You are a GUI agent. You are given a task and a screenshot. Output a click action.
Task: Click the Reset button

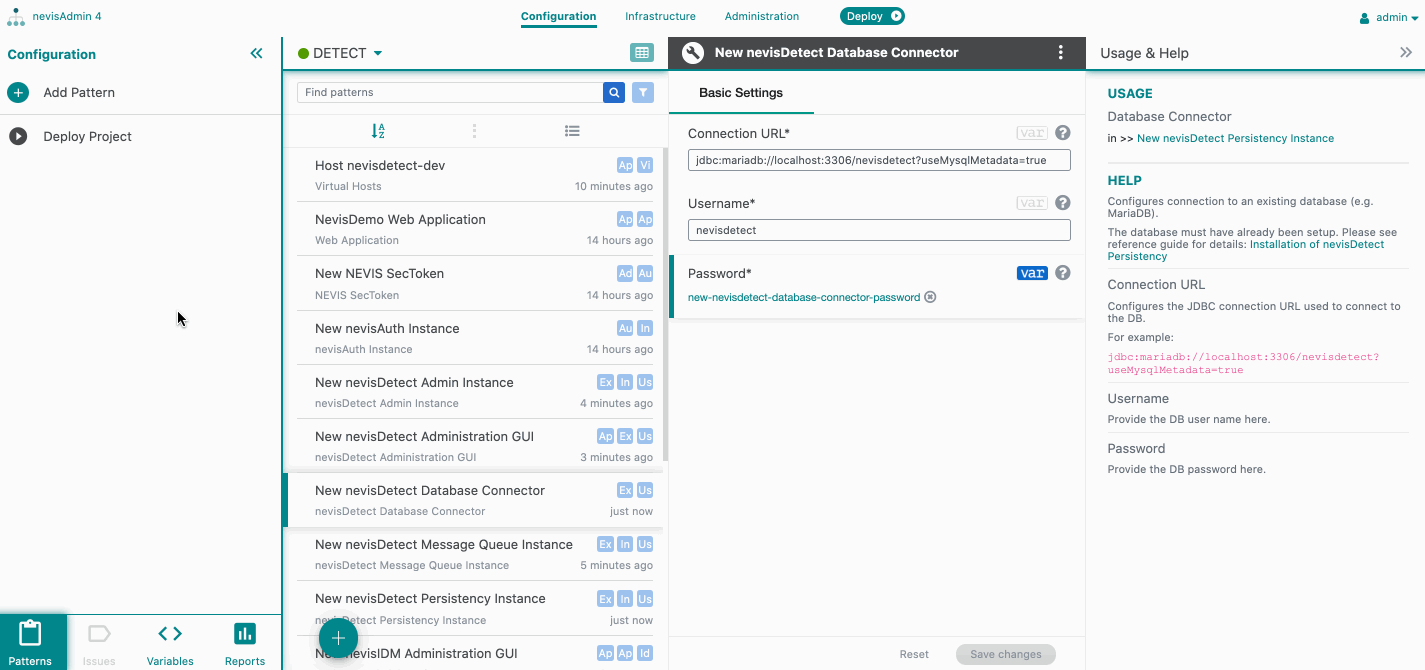[914, 654]
